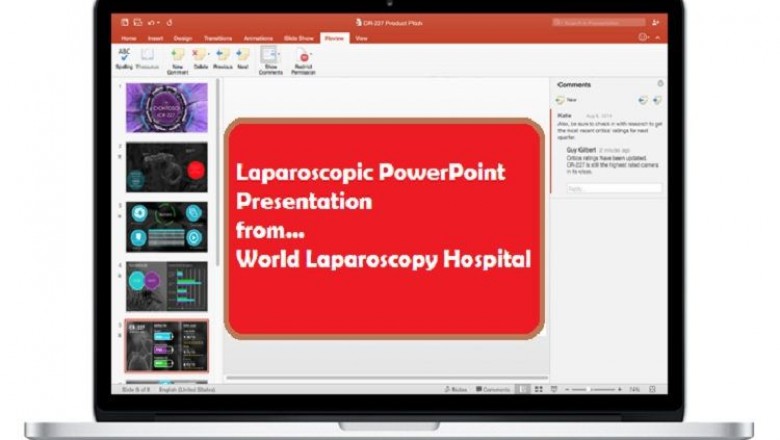
Task: Select Katie's comment text
Action: tap(609, 130)
